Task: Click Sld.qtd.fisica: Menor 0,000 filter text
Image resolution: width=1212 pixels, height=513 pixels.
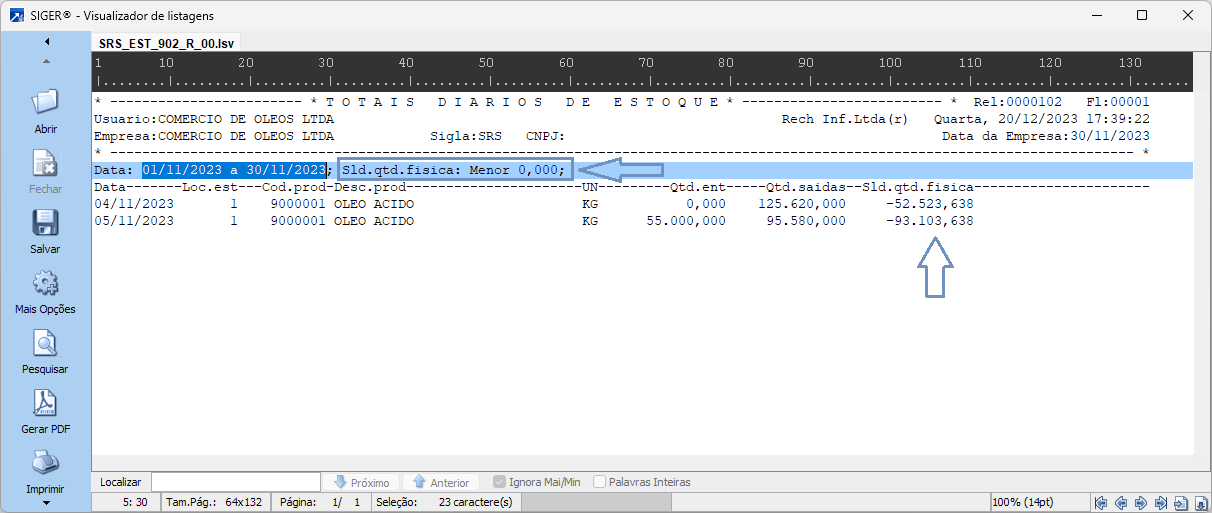Action: click(456, 170)
